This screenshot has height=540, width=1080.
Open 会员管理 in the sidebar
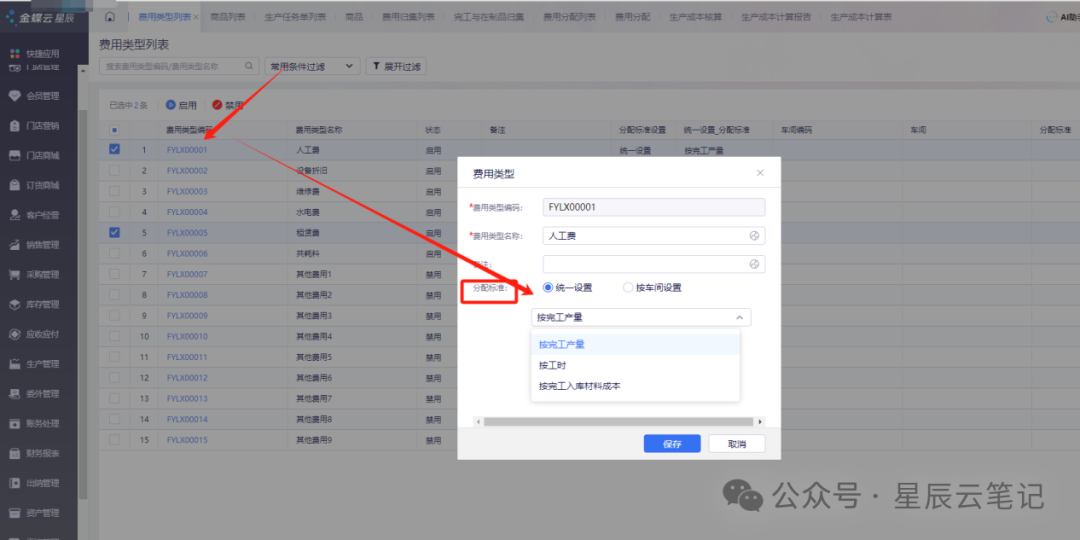(43, 96)
